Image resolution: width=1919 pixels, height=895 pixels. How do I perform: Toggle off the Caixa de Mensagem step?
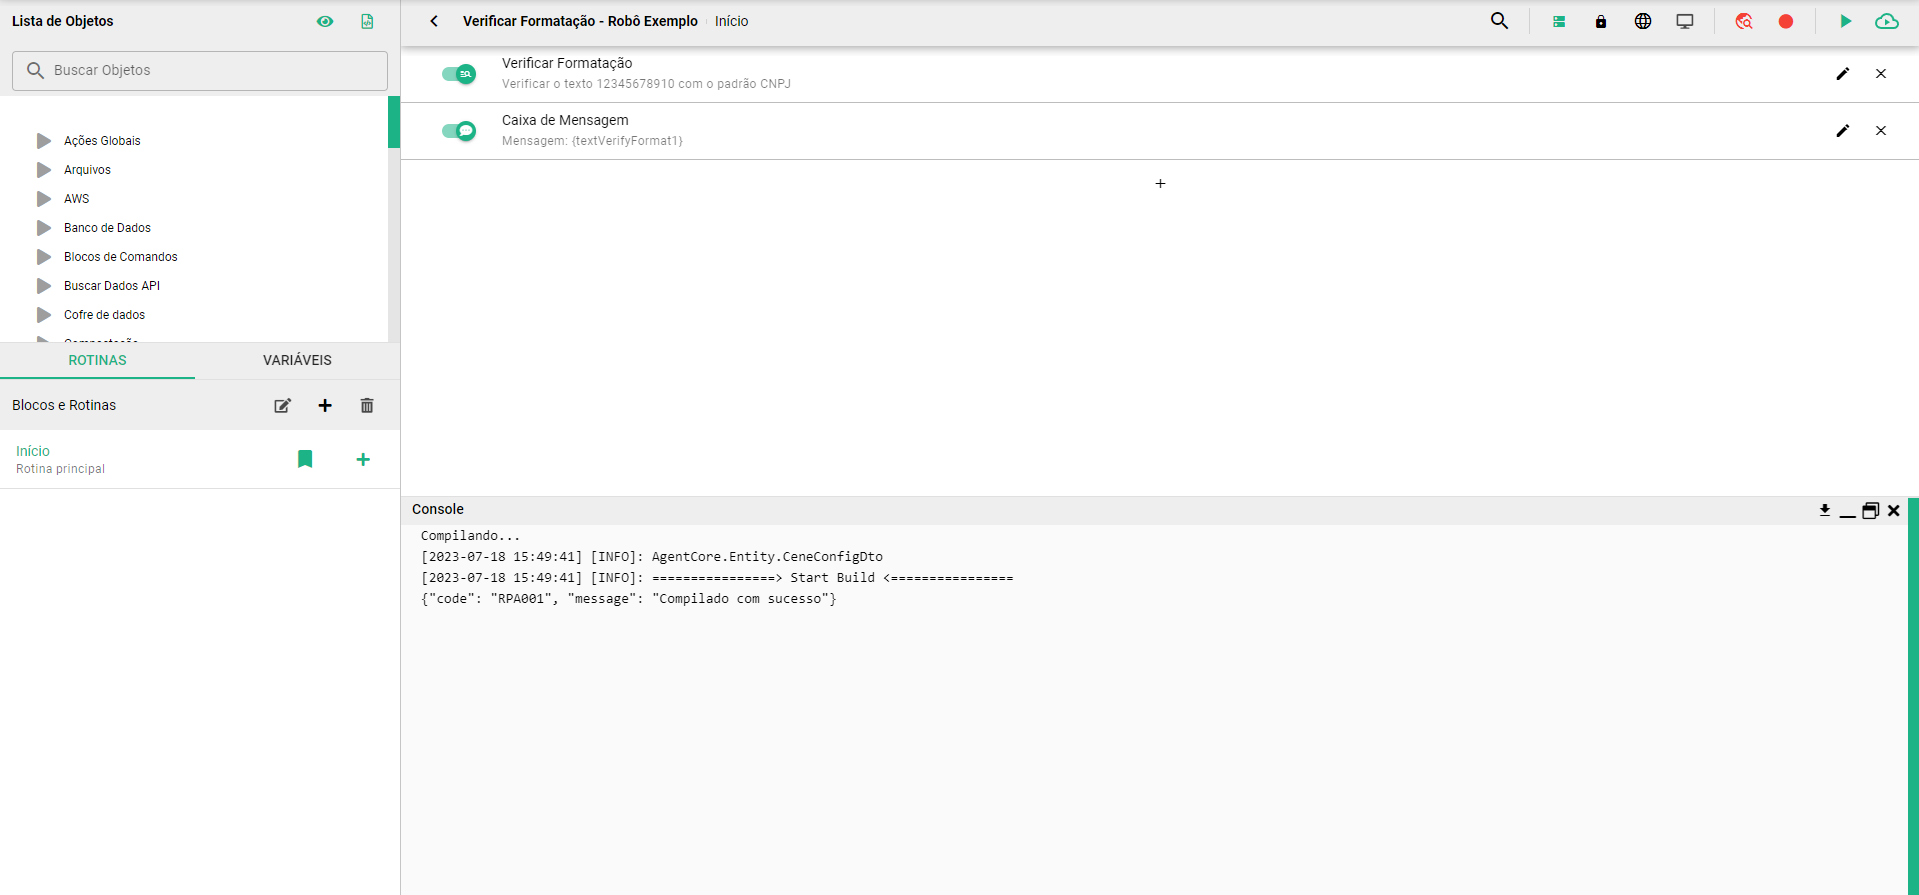tap(459, 131)
